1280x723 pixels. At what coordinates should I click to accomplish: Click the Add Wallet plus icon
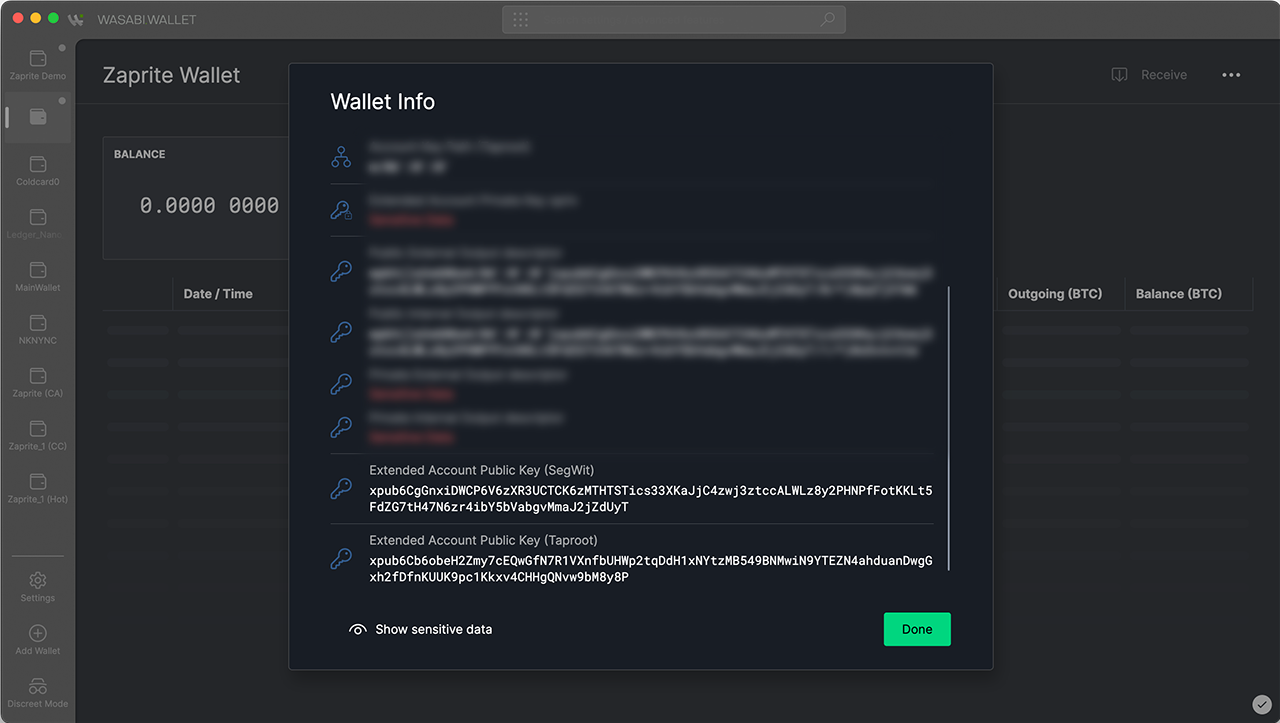[x=38, y=633]
